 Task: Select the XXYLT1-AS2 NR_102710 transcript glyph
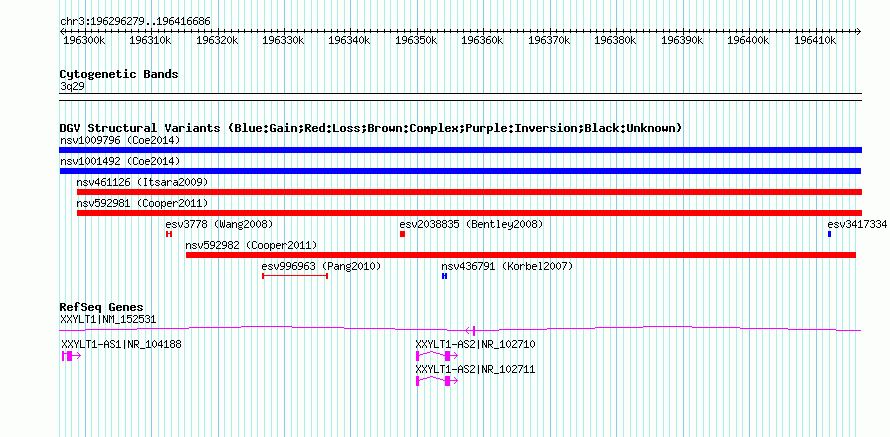pyautogui.click(x=437, y=356)
